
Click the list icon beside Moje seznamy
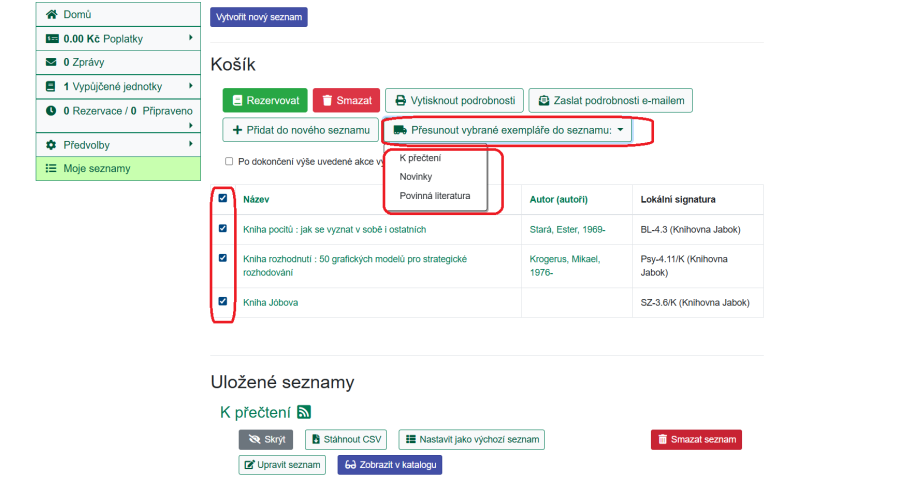[52, 169]
